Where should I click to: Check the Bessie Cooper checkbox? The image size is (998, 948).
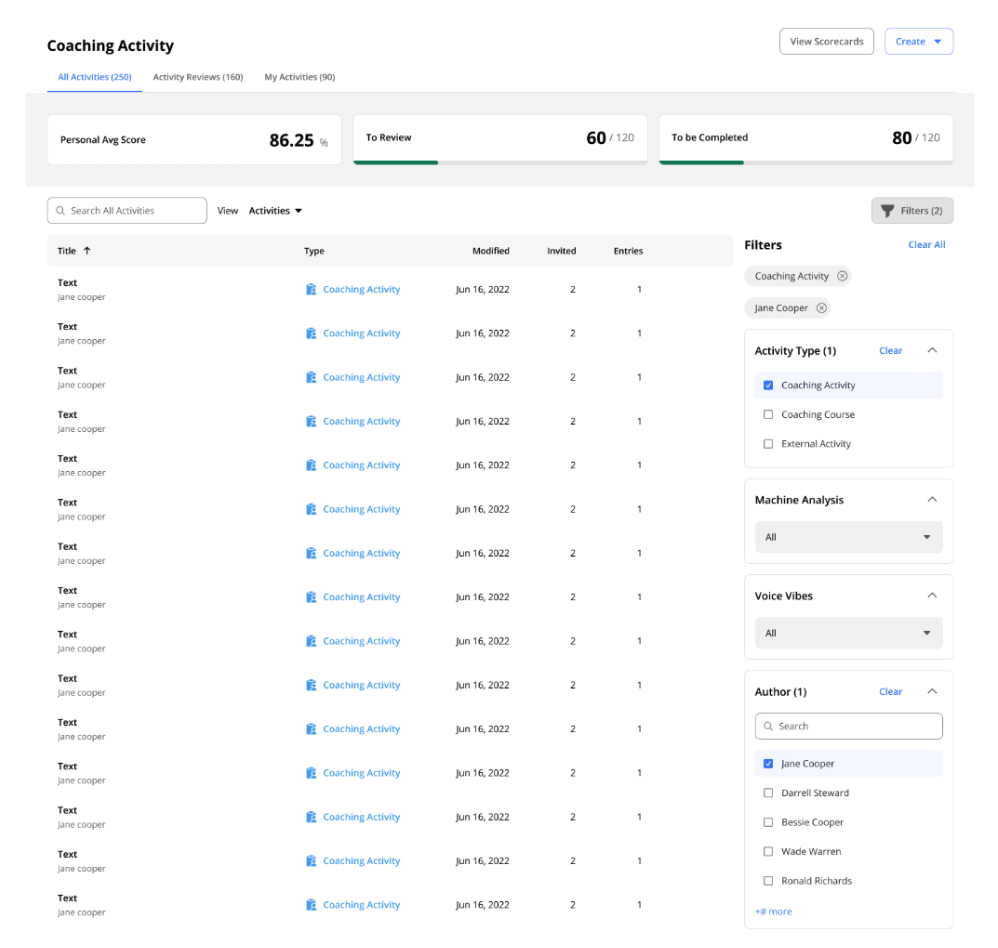click(x=768, y=822)
